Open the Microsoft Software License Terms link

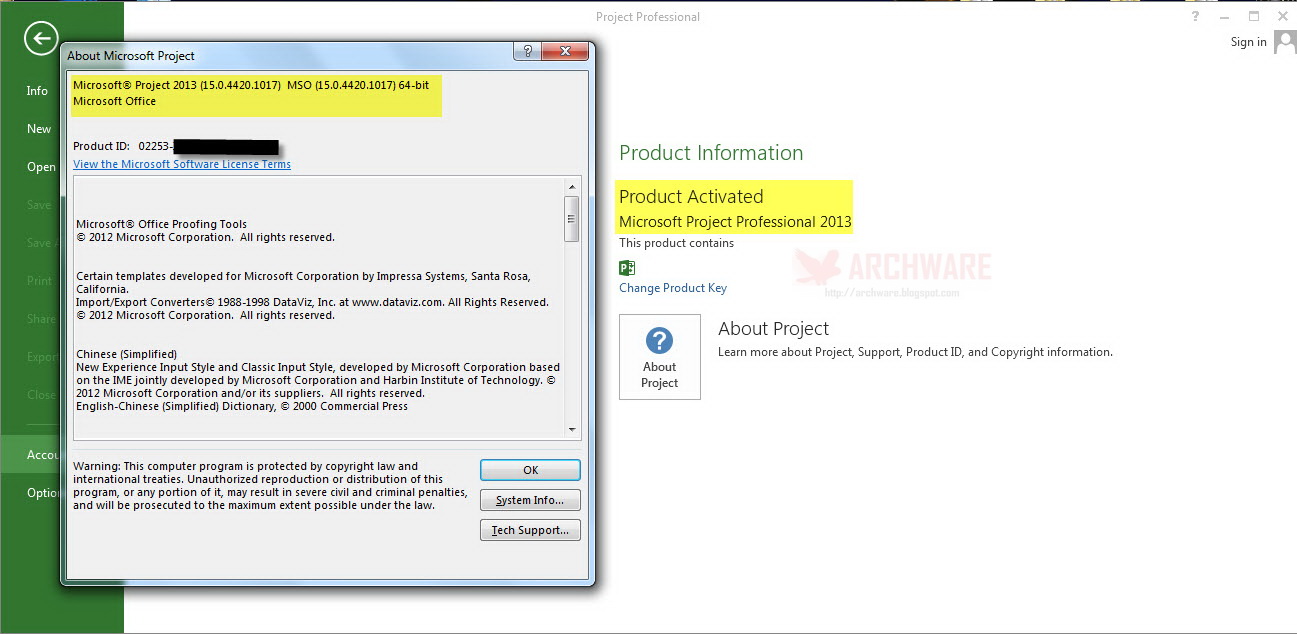[182, 163]
